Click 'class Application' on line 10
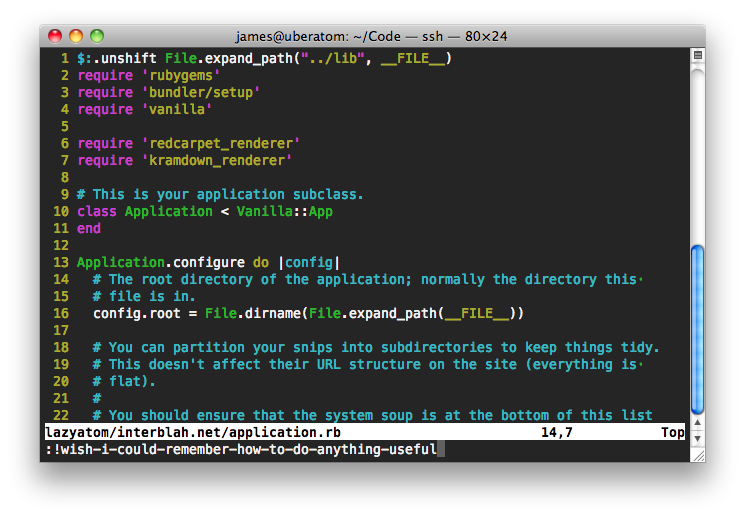This screenshot has height=517, width=745. pyautogui.click(x=145, y=211)
